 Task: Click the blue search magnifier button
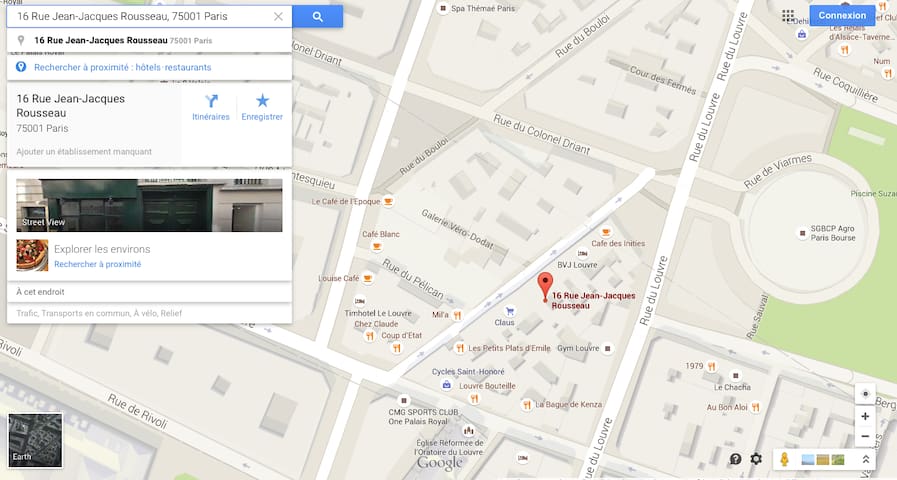[317, 17]
